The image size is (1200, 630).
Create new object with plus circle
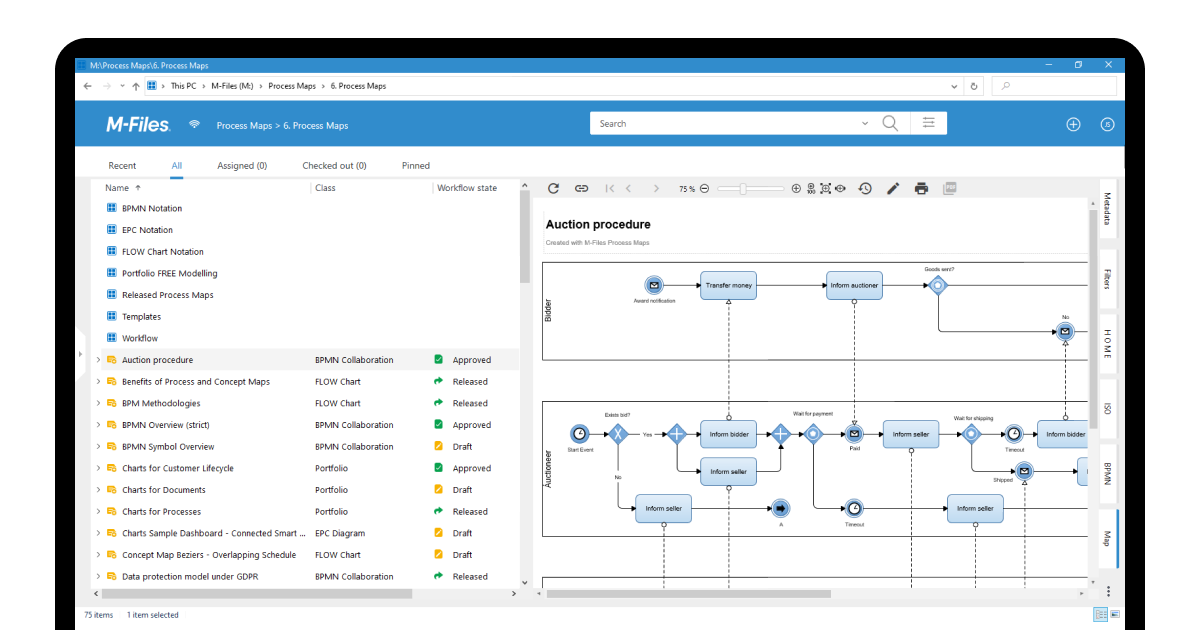1073,124
